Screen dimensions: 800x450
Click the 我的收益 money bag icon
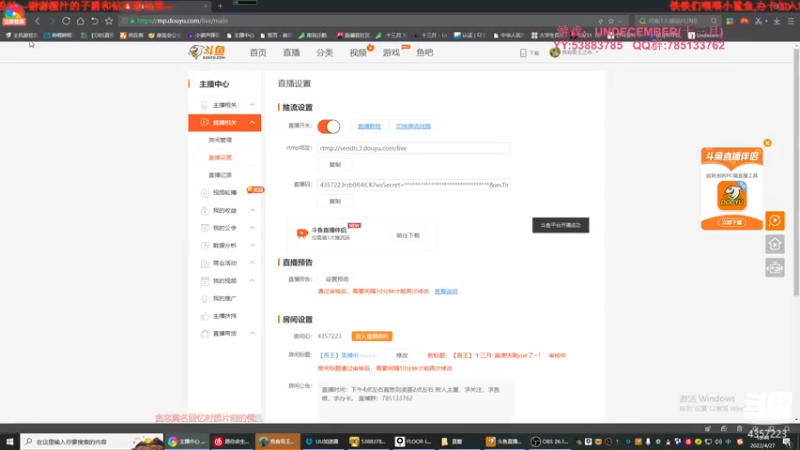[x=204, y=210]
